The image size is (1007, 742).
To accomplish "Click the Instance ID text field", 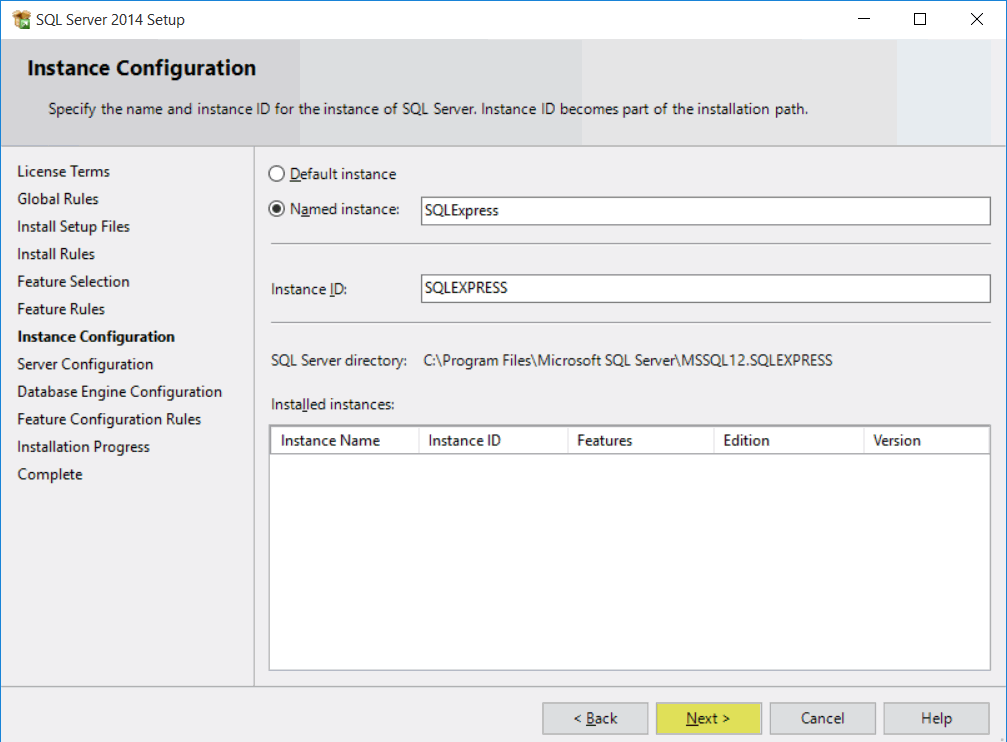I will [x=705, y=288].
